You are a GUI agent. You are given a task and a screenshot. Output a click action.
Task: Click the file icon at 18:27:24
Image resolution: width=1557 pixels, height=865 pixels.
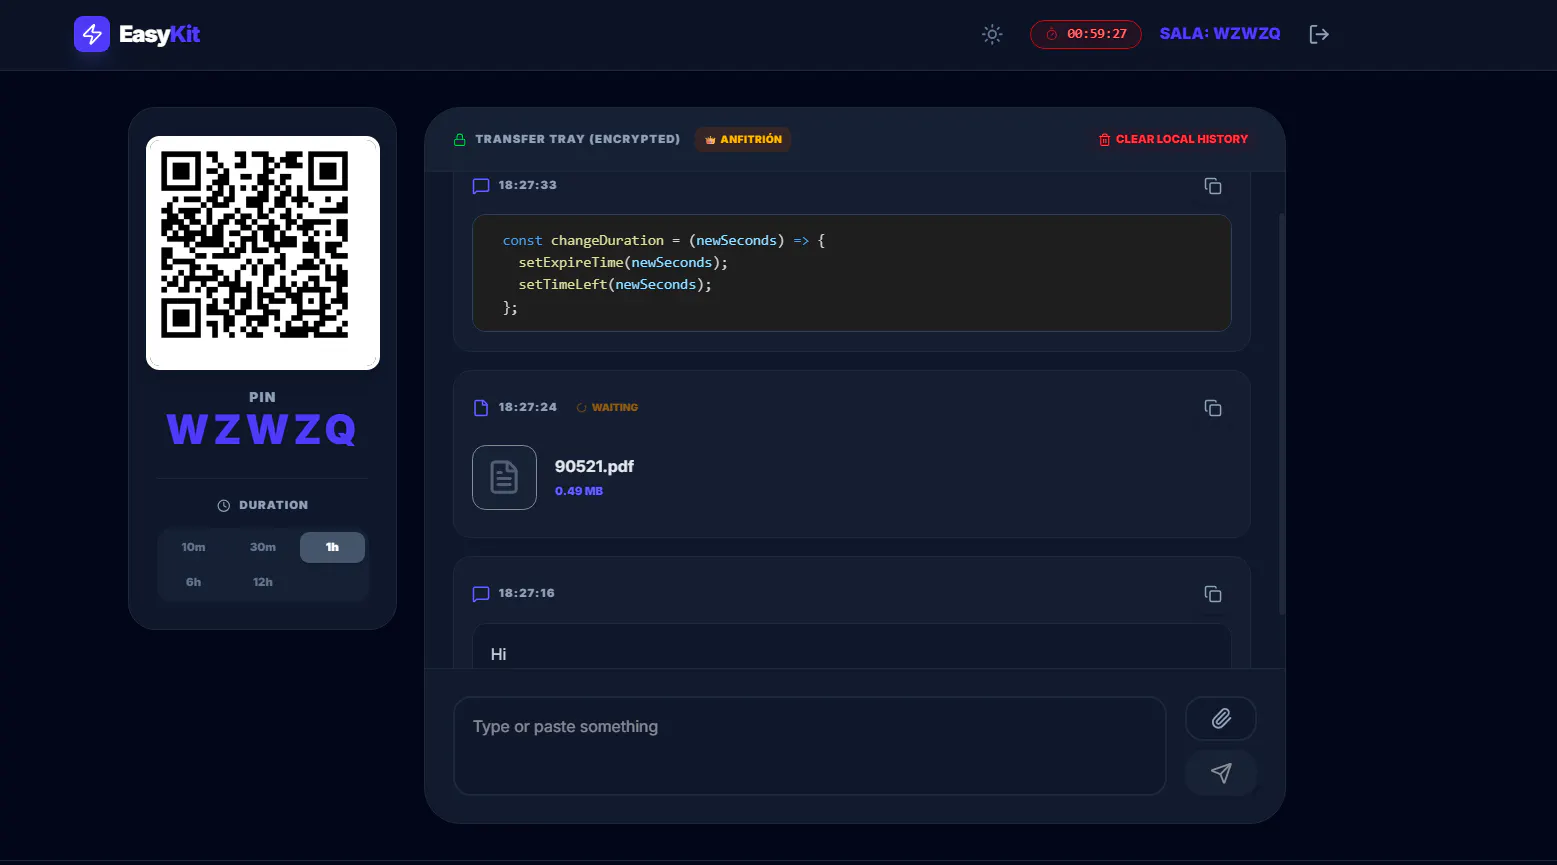pos(481,408)
